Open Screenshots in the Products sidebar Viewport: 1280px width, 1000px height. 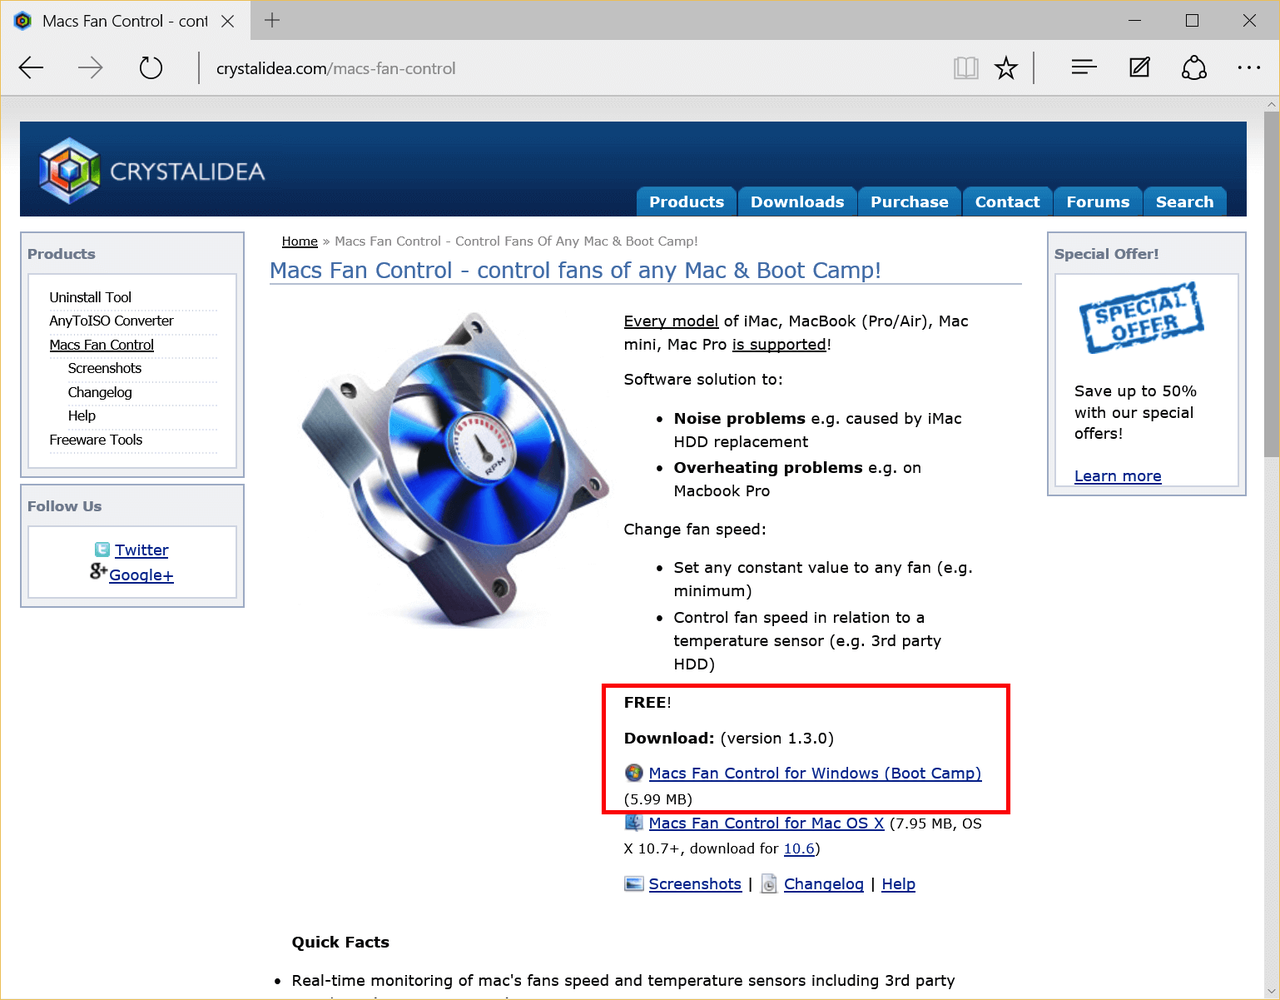(105, 368)
